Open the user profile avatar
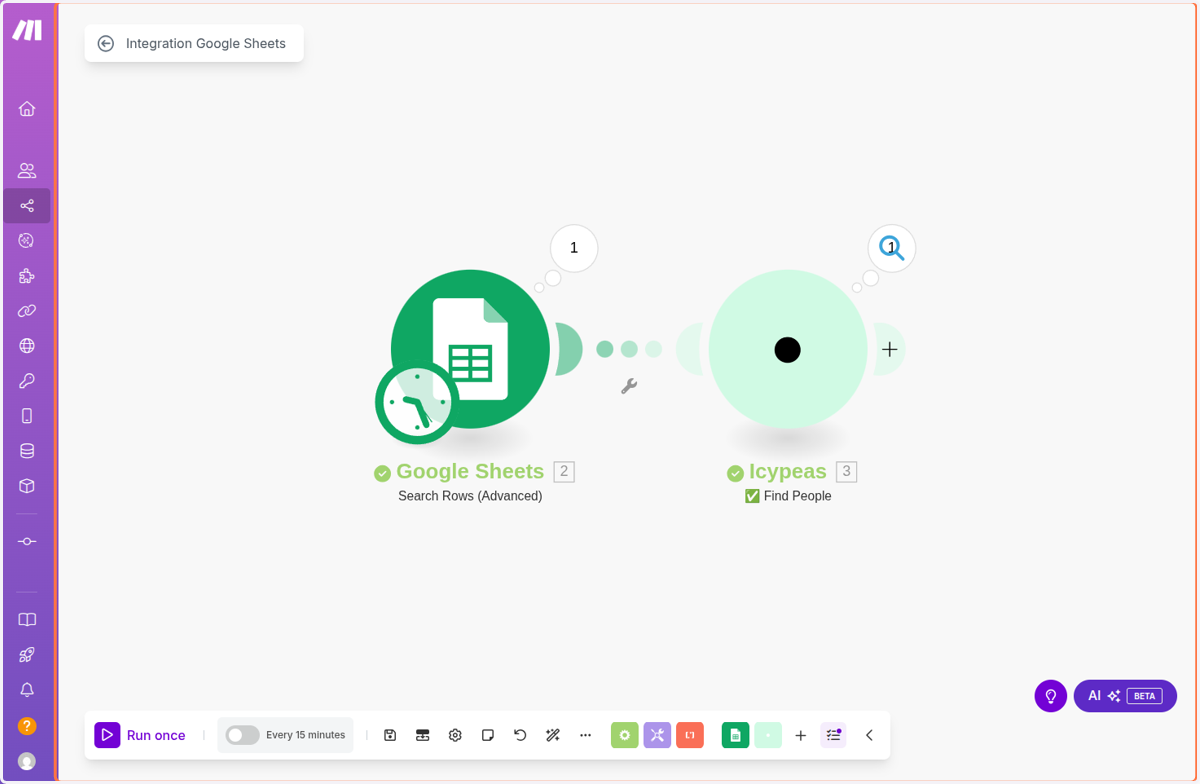This screenshot has height=784, width=1200. click(x=27, y=761)
